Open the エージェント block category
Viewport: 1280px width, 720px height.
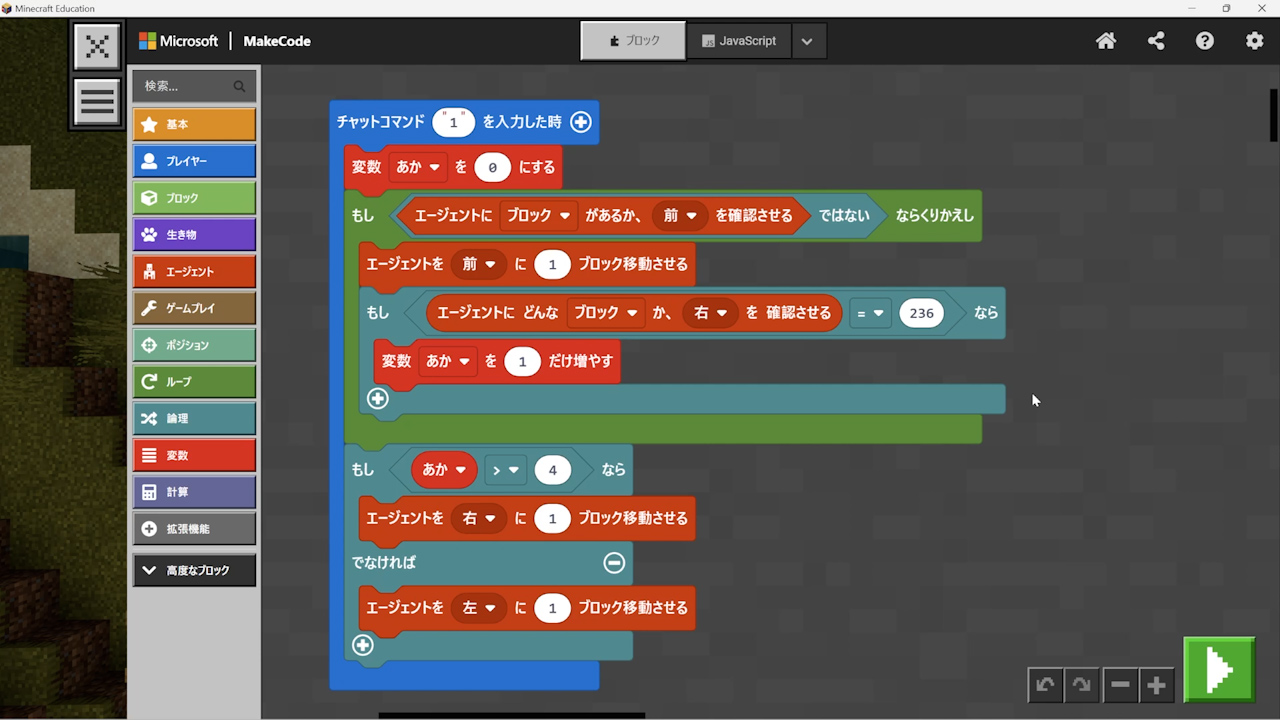194,272
